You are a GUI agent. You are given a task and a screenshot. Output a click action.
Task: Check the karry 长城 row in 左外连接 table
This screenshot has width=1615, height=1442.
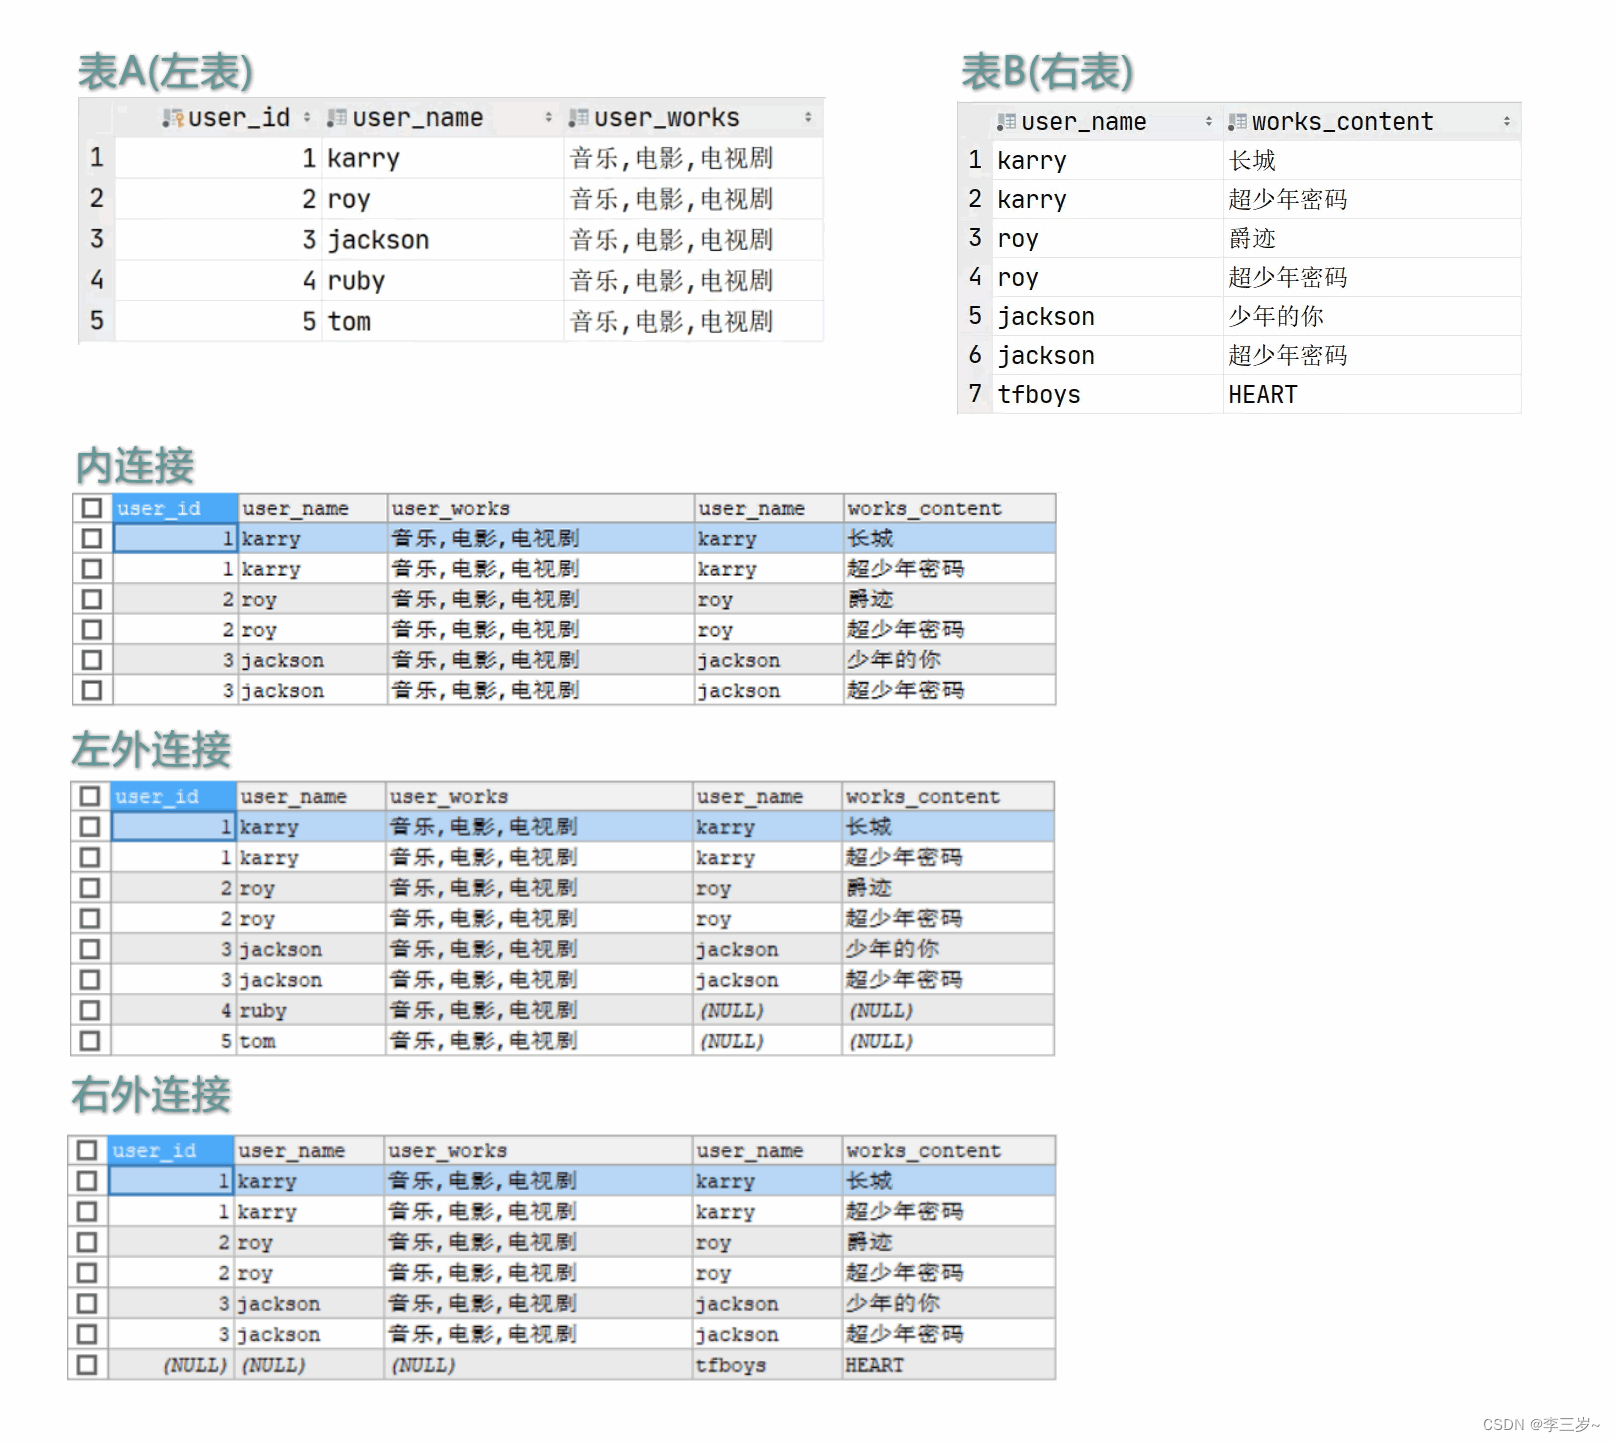click(x=90, y=827)
